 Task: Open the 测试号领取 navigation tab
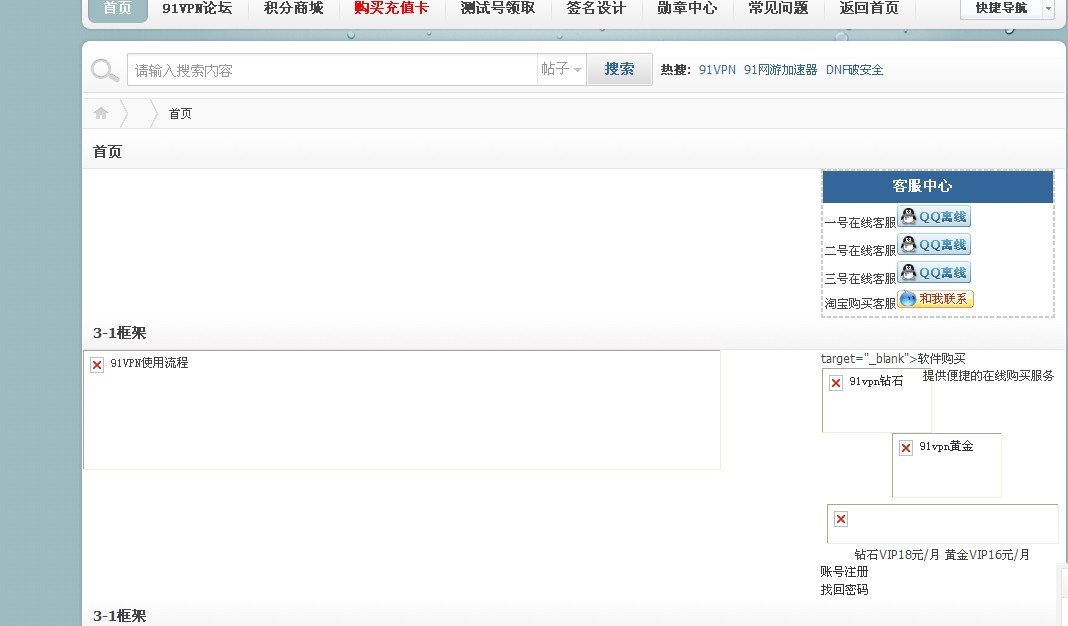[x=498, y=8]
